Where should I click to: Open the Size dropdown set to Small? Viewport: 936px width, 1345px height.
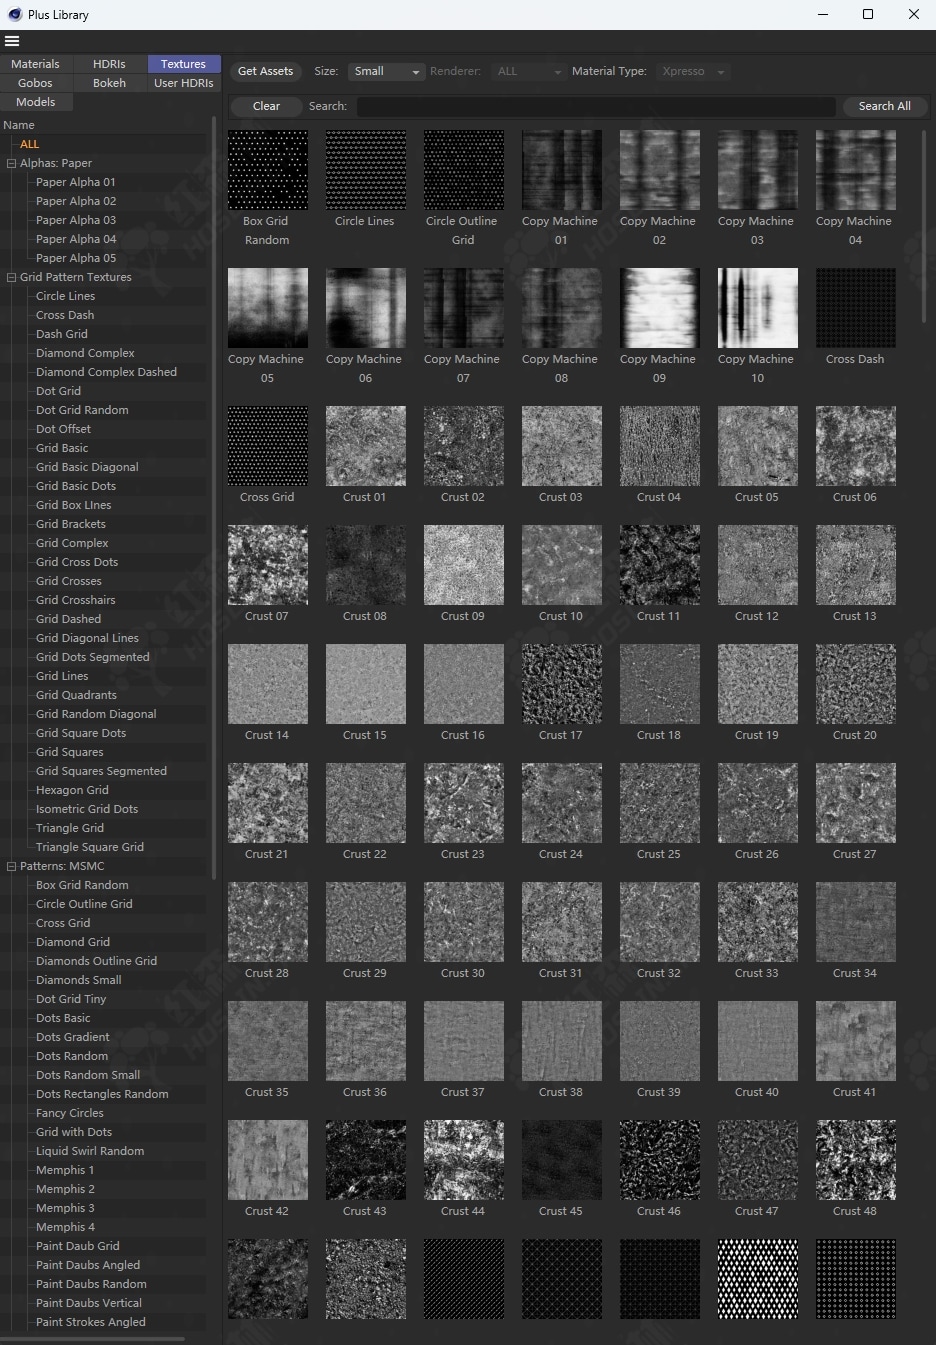(x=386, y=71)
